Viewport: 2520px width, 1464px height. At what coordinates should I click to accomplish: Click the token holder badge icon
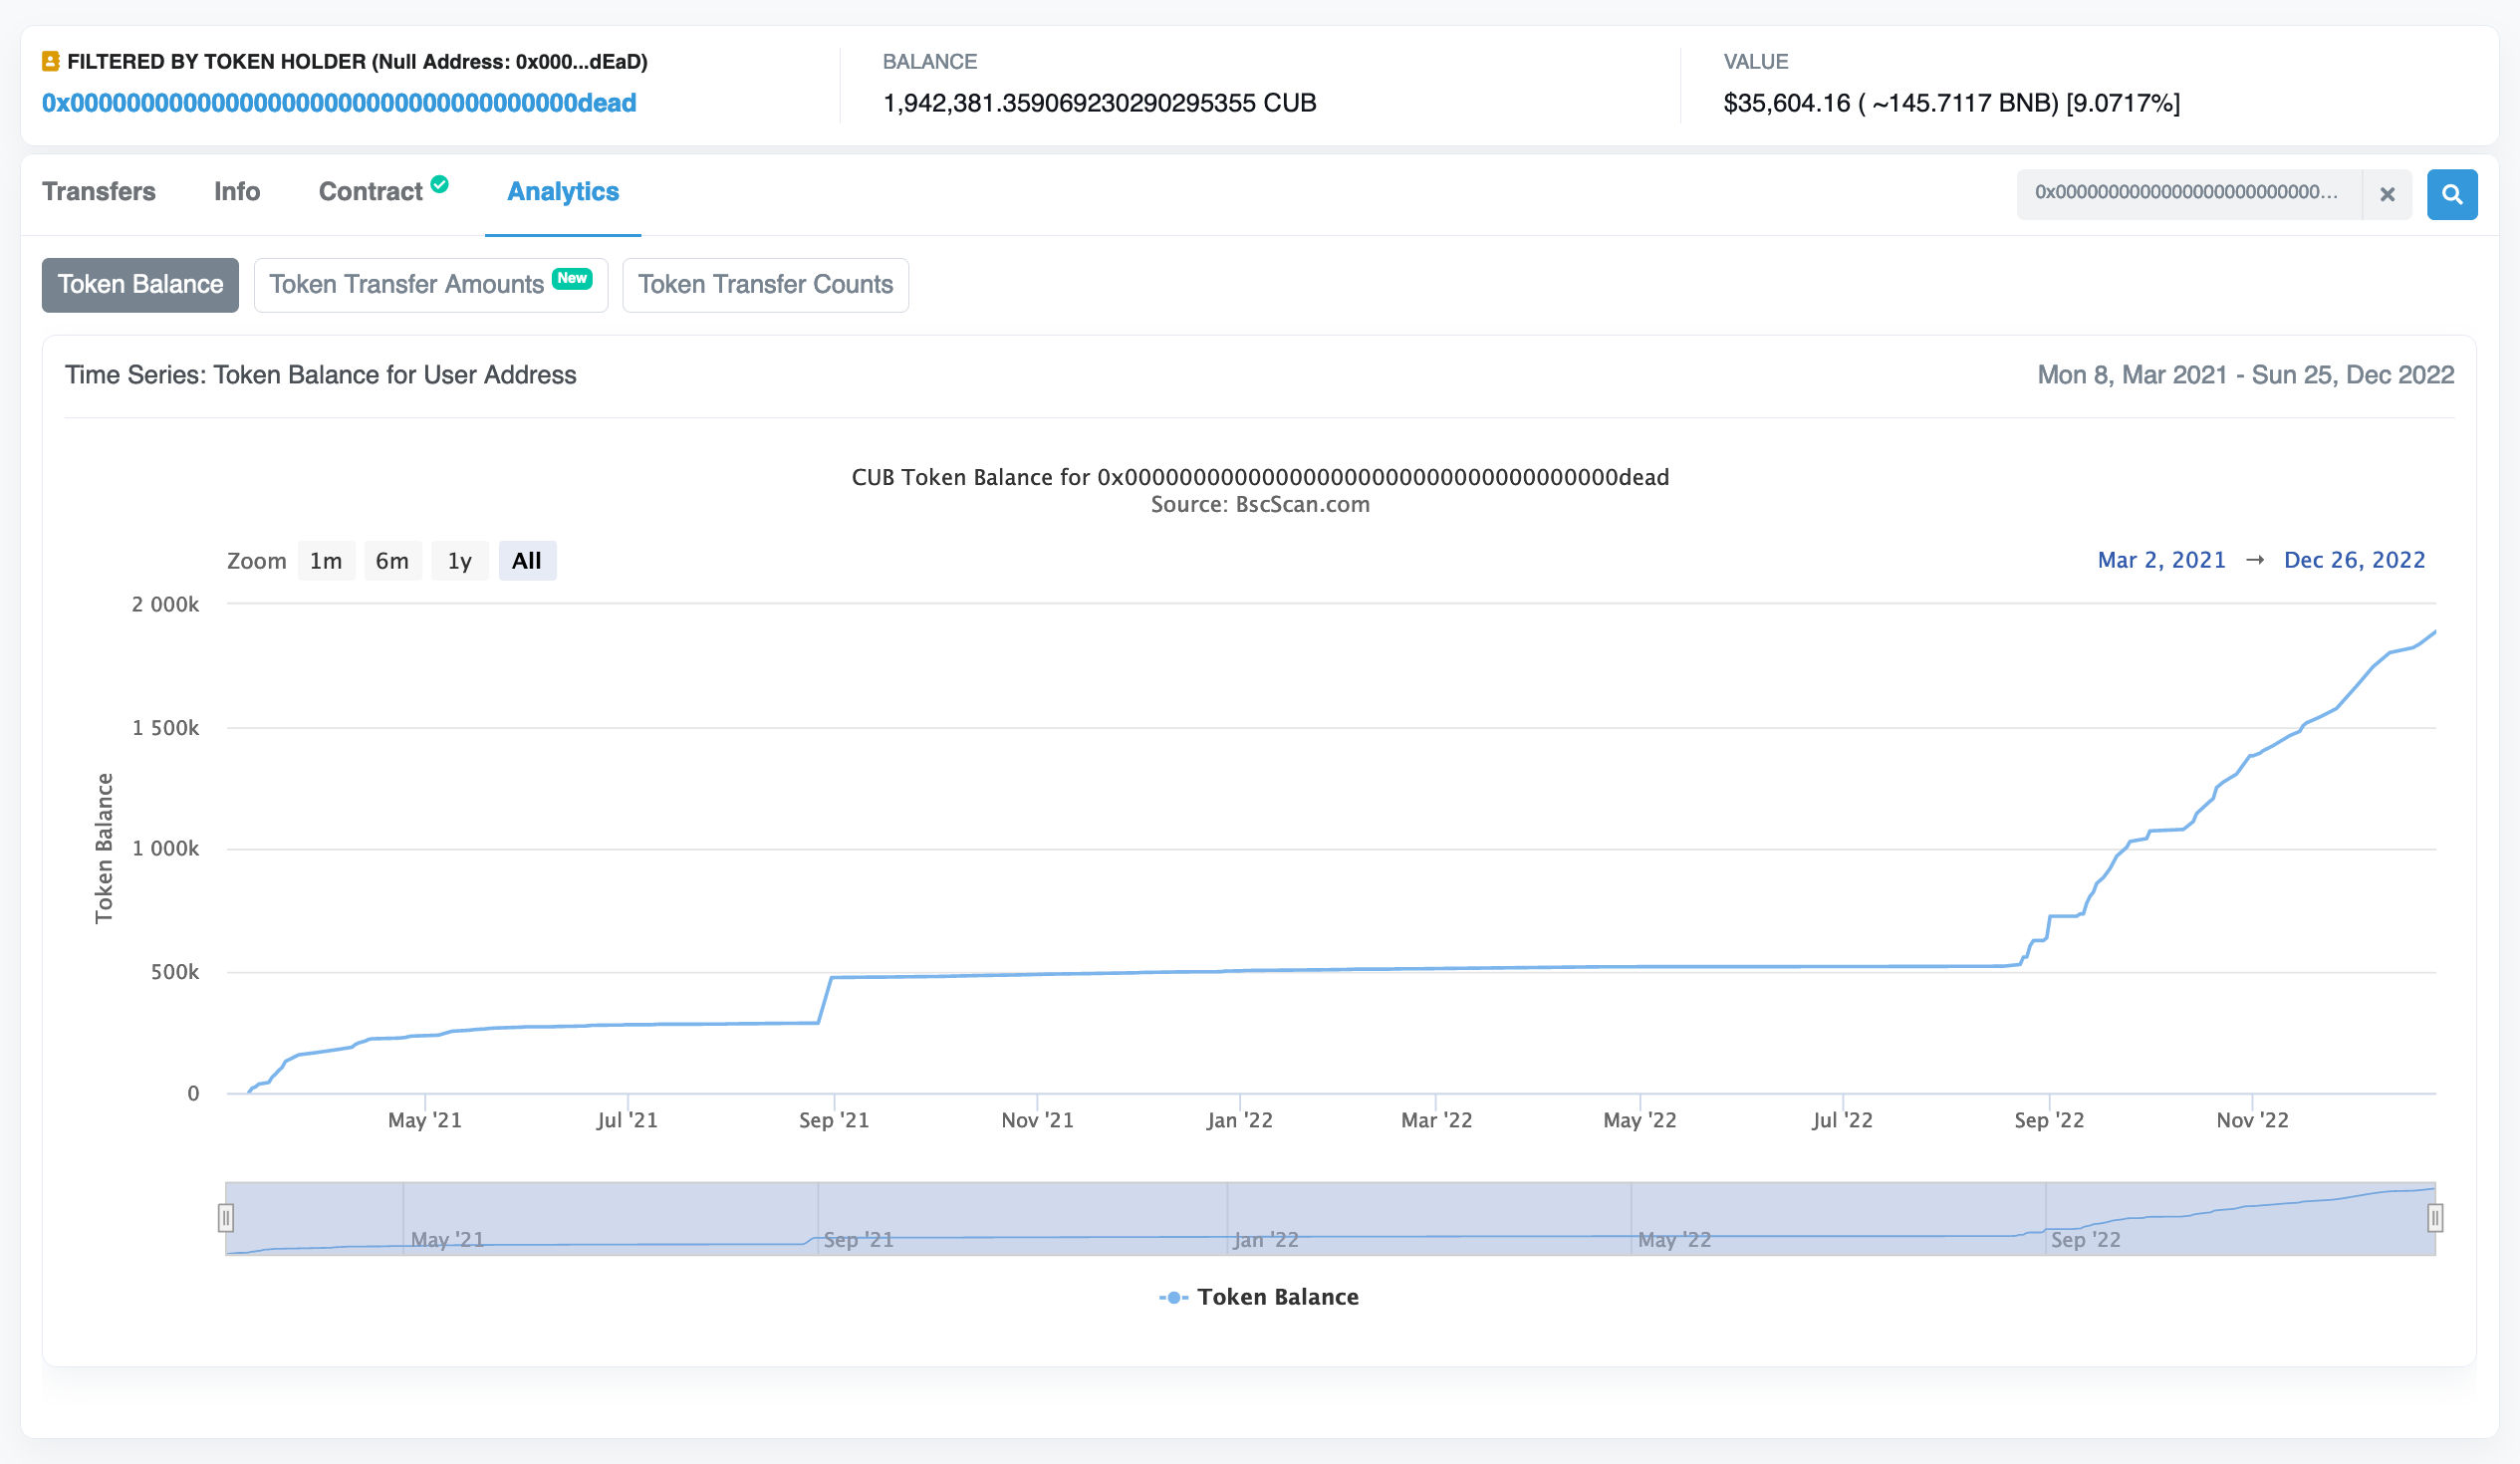50,62
